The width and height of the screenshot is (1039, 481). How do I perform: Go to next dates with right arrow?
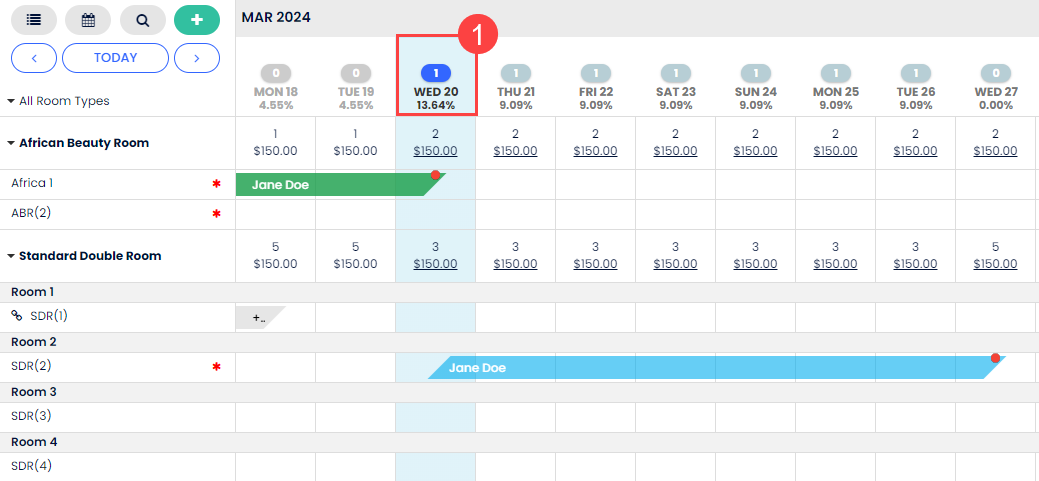point(197,58)
